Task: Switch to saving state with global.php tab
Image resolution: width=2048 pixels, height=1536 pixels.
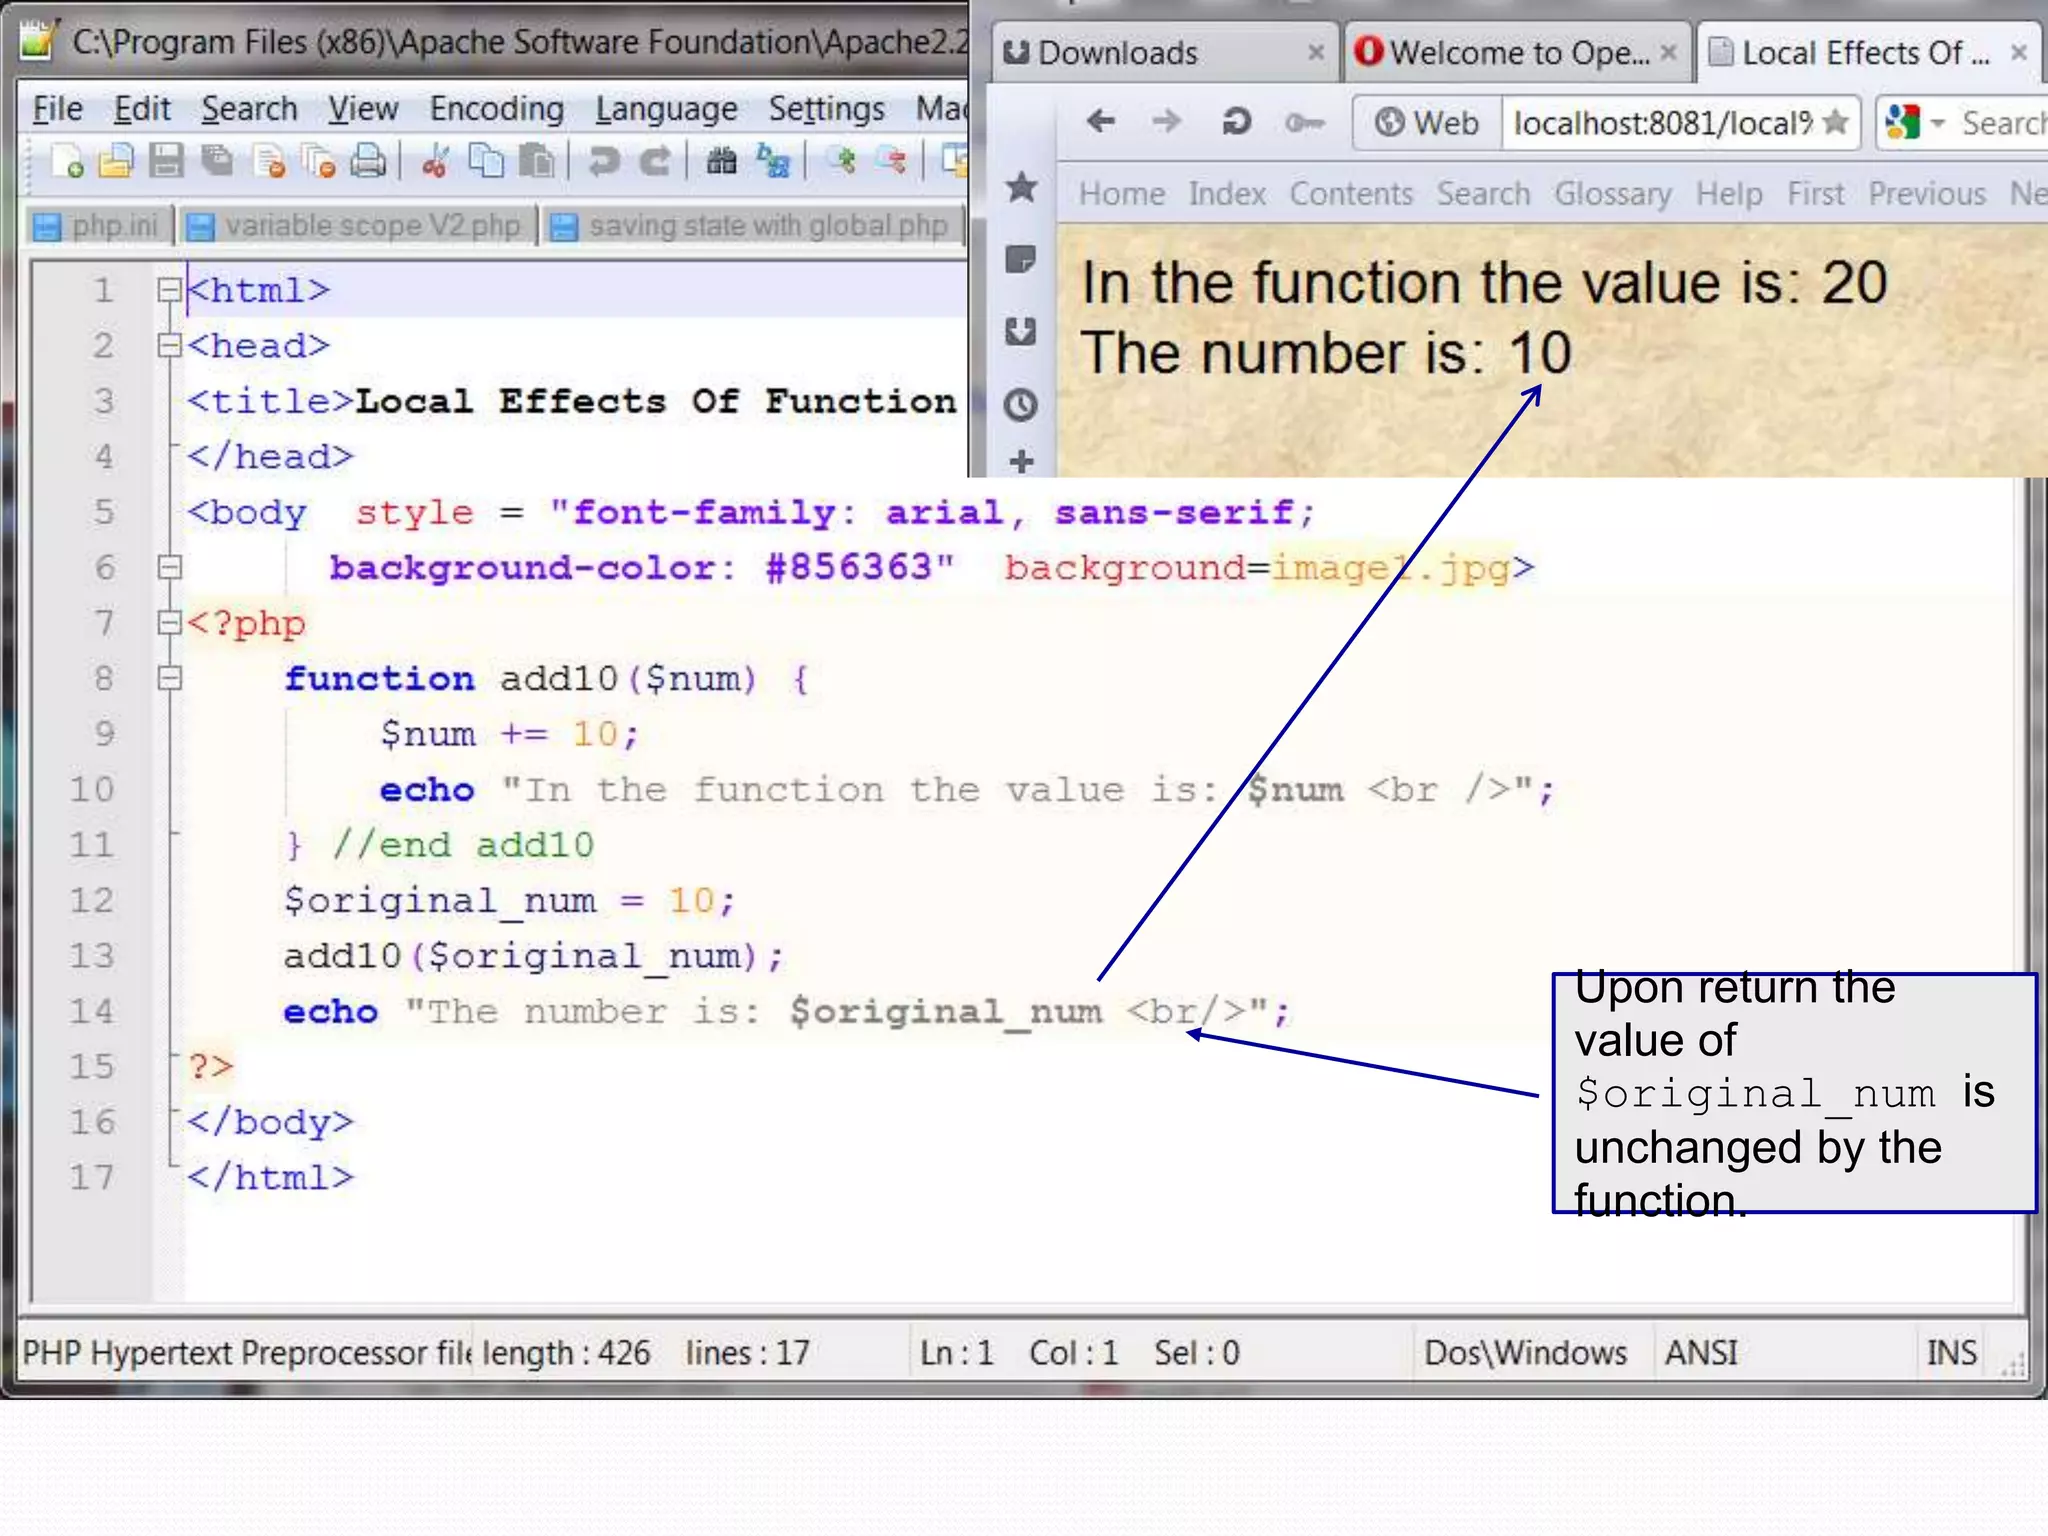Action: tap(752, 226)
